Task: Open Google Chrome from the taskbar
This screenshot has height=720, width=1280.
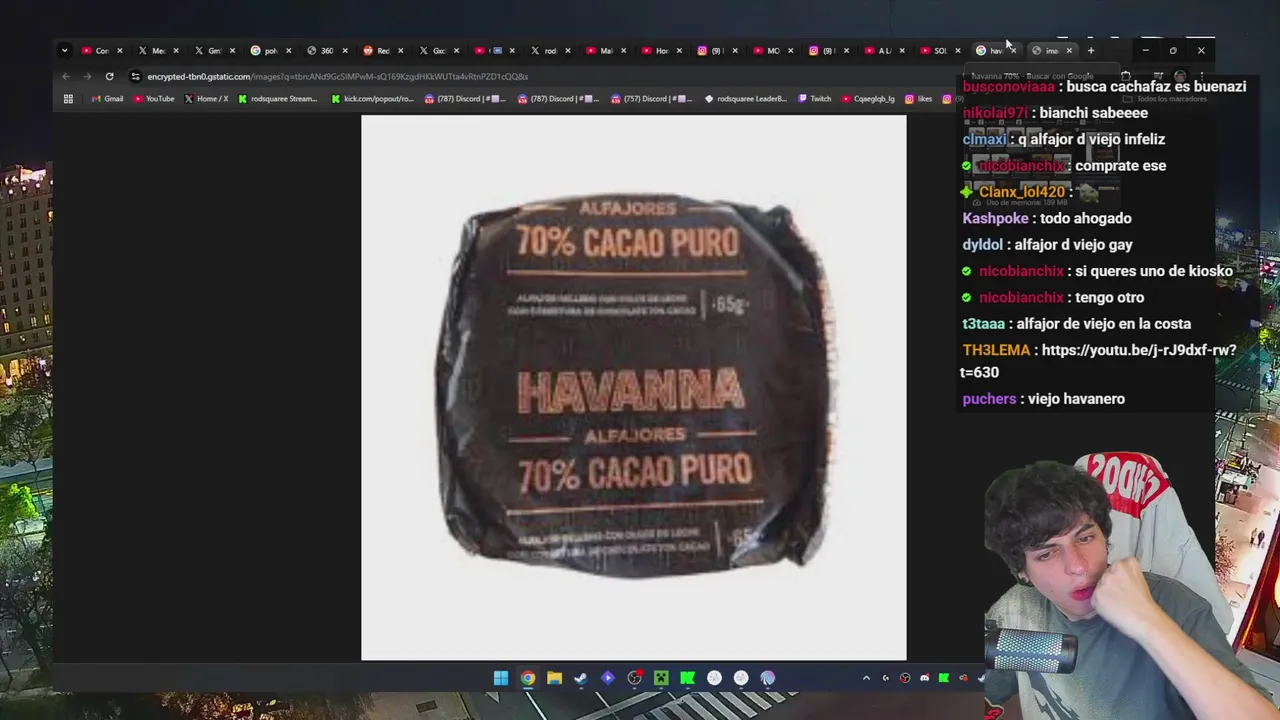Action: pyautogui.click(x=528, y=678)
